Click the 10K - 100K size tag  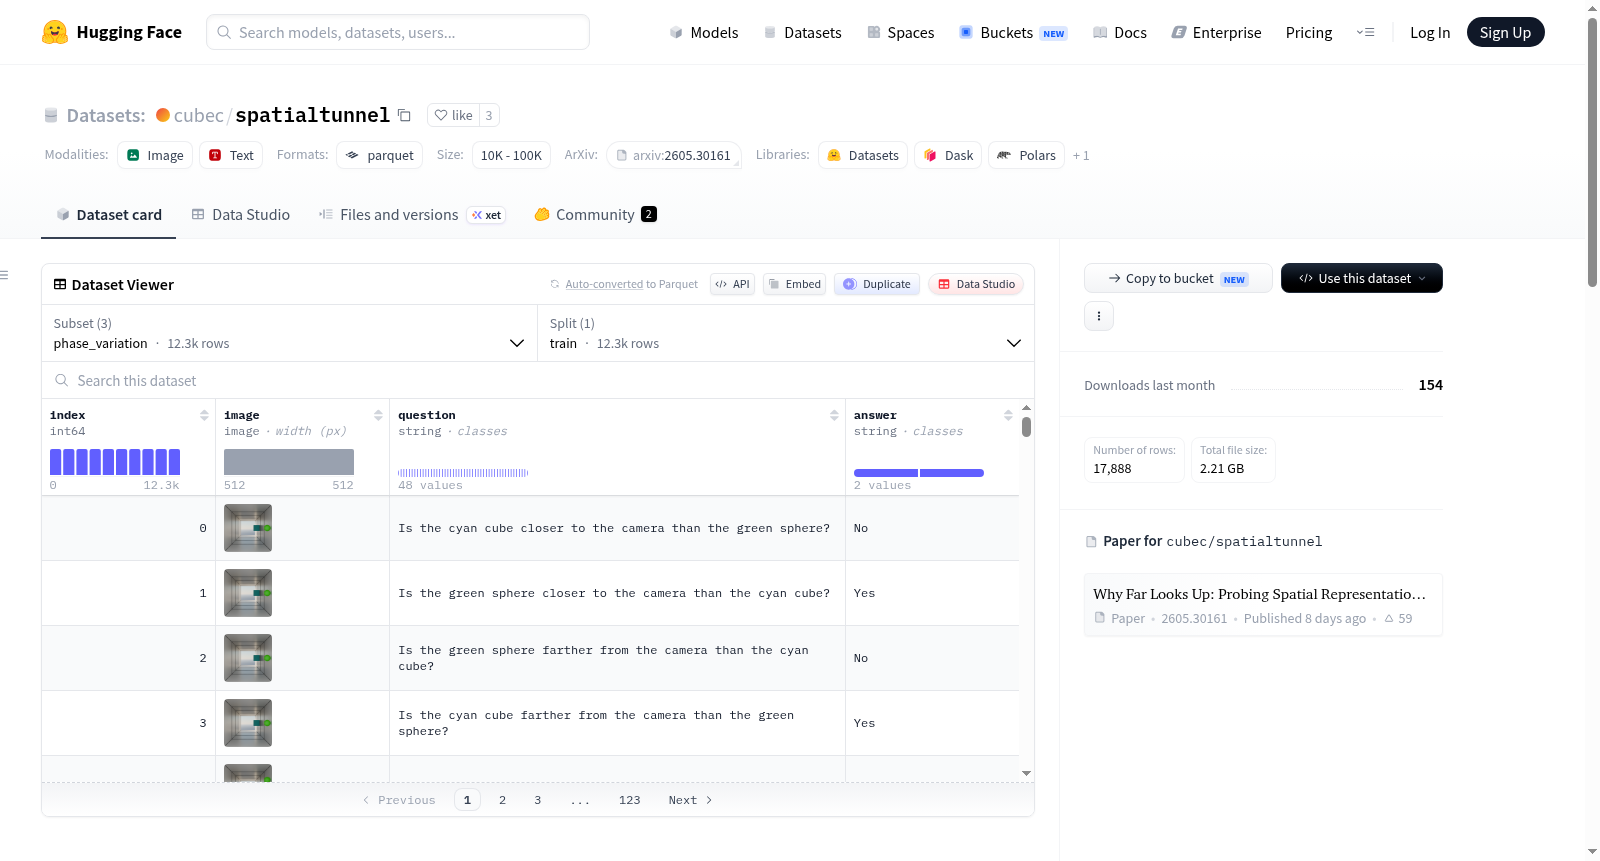pos(511,155)
